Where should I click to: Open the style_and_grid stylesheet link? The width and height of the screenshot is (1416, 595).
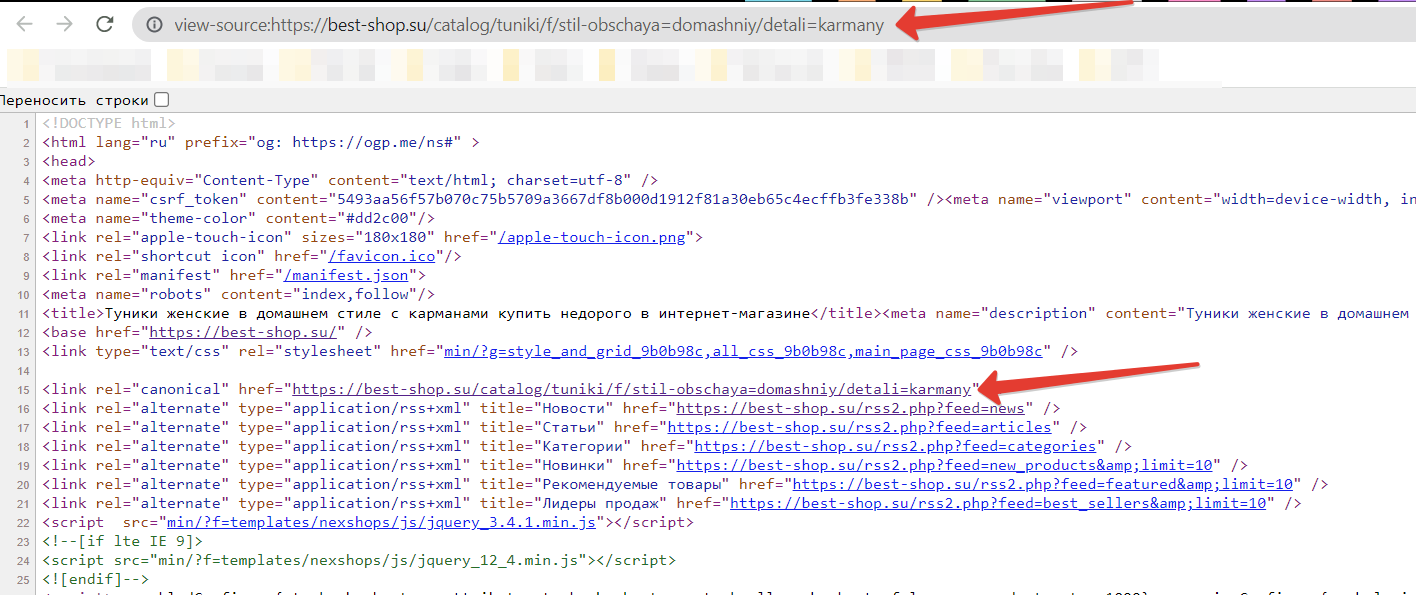point(743,351)
